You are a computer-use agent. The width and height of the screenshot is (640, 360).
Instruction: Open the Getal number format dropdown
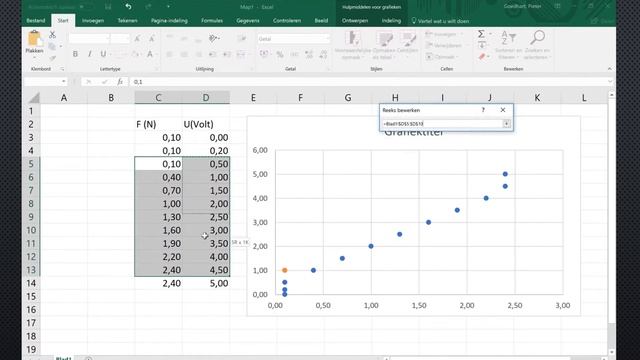point(327,39)
